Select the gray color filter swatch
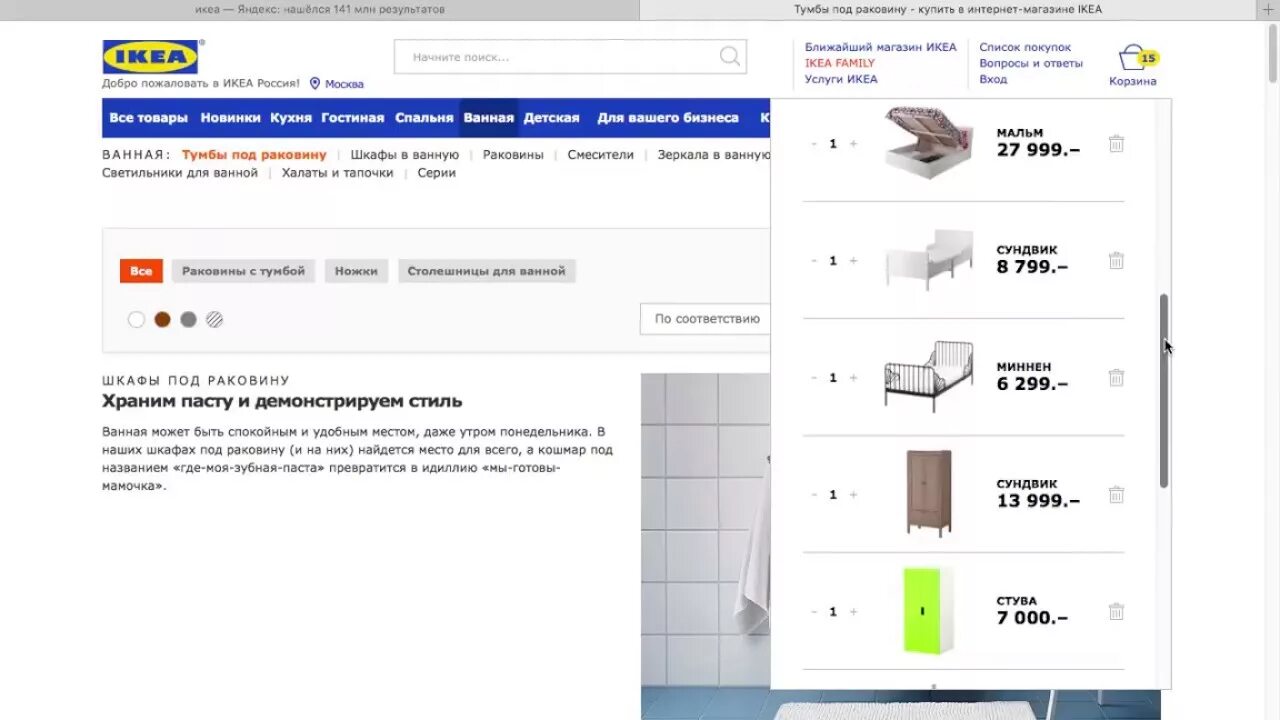The width and height of the screenshot is (1280, 720). click(188, 320)
